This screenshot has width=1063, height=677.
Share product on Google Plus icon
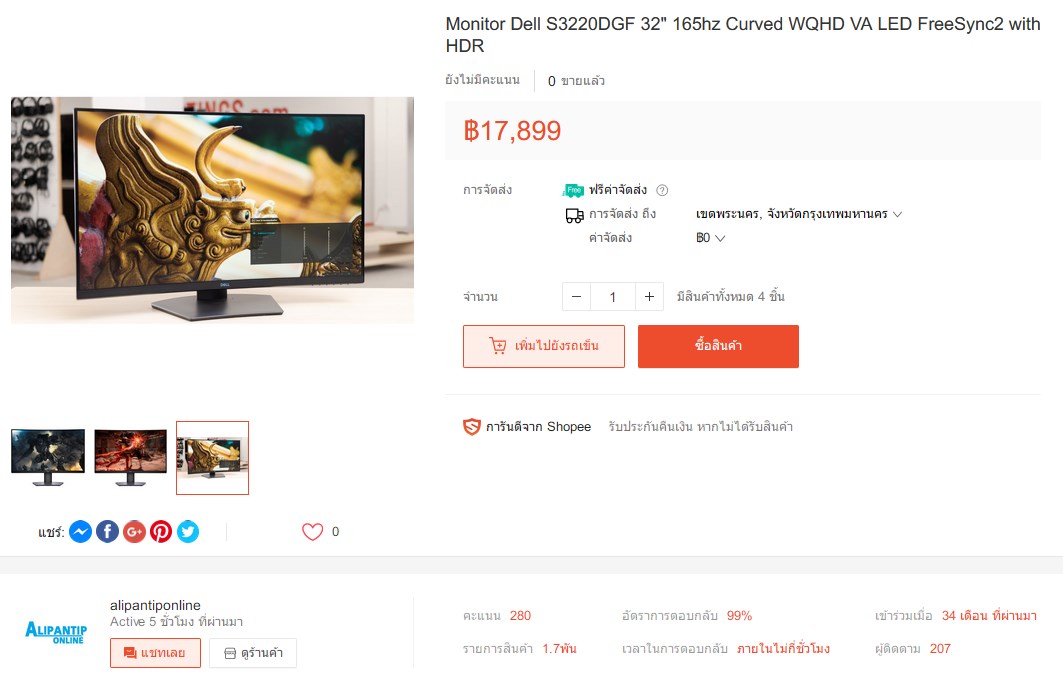134,532
